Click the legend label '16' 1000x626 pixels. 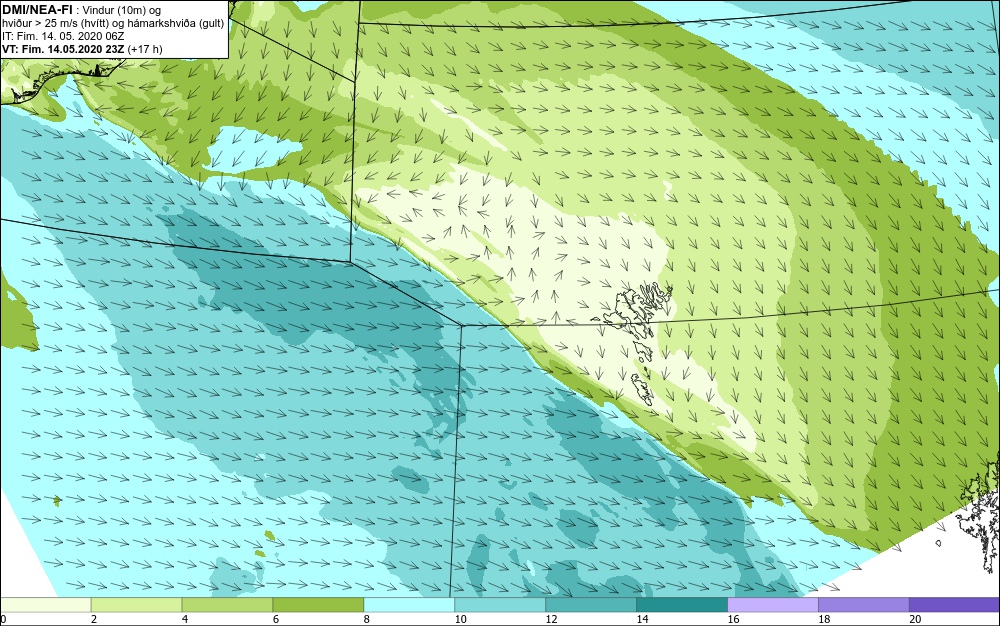[733, 619]
